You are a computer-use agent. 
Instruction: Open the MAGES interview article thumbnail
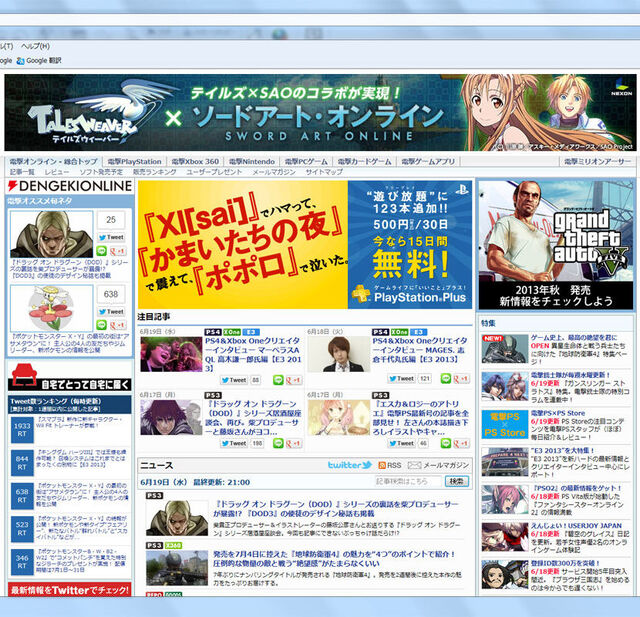click(x=339, y=354)
